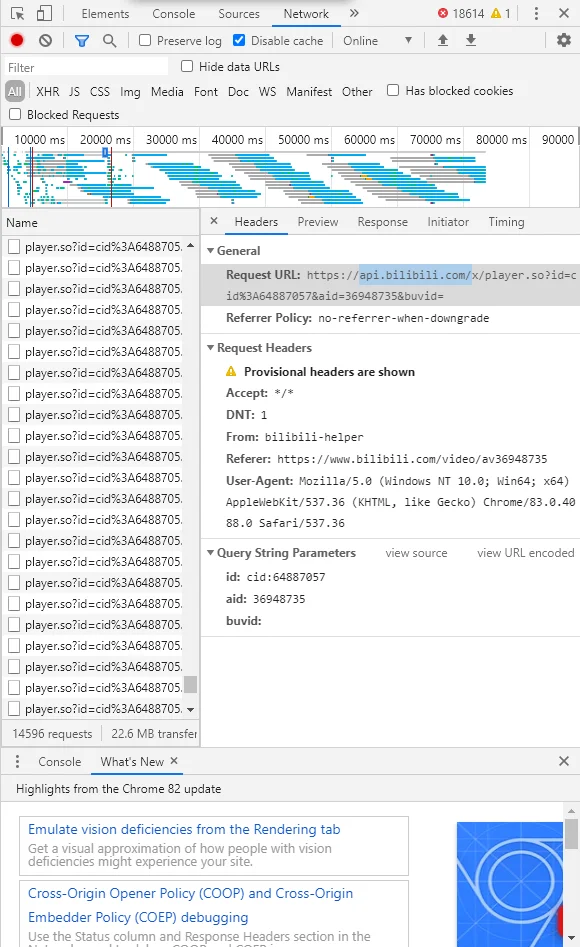The height and width of the screenshot is (947, 580).
Task: Switch to the Elements tab
Action: [x=105, y=13]
